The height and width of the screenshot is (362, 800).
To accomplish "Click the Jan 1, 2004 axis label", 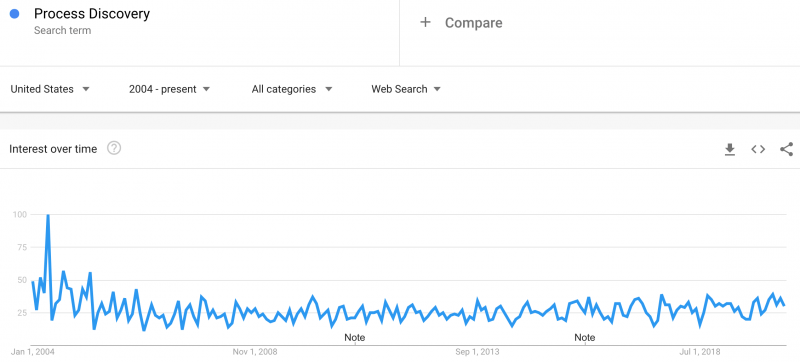I will 33,352.
